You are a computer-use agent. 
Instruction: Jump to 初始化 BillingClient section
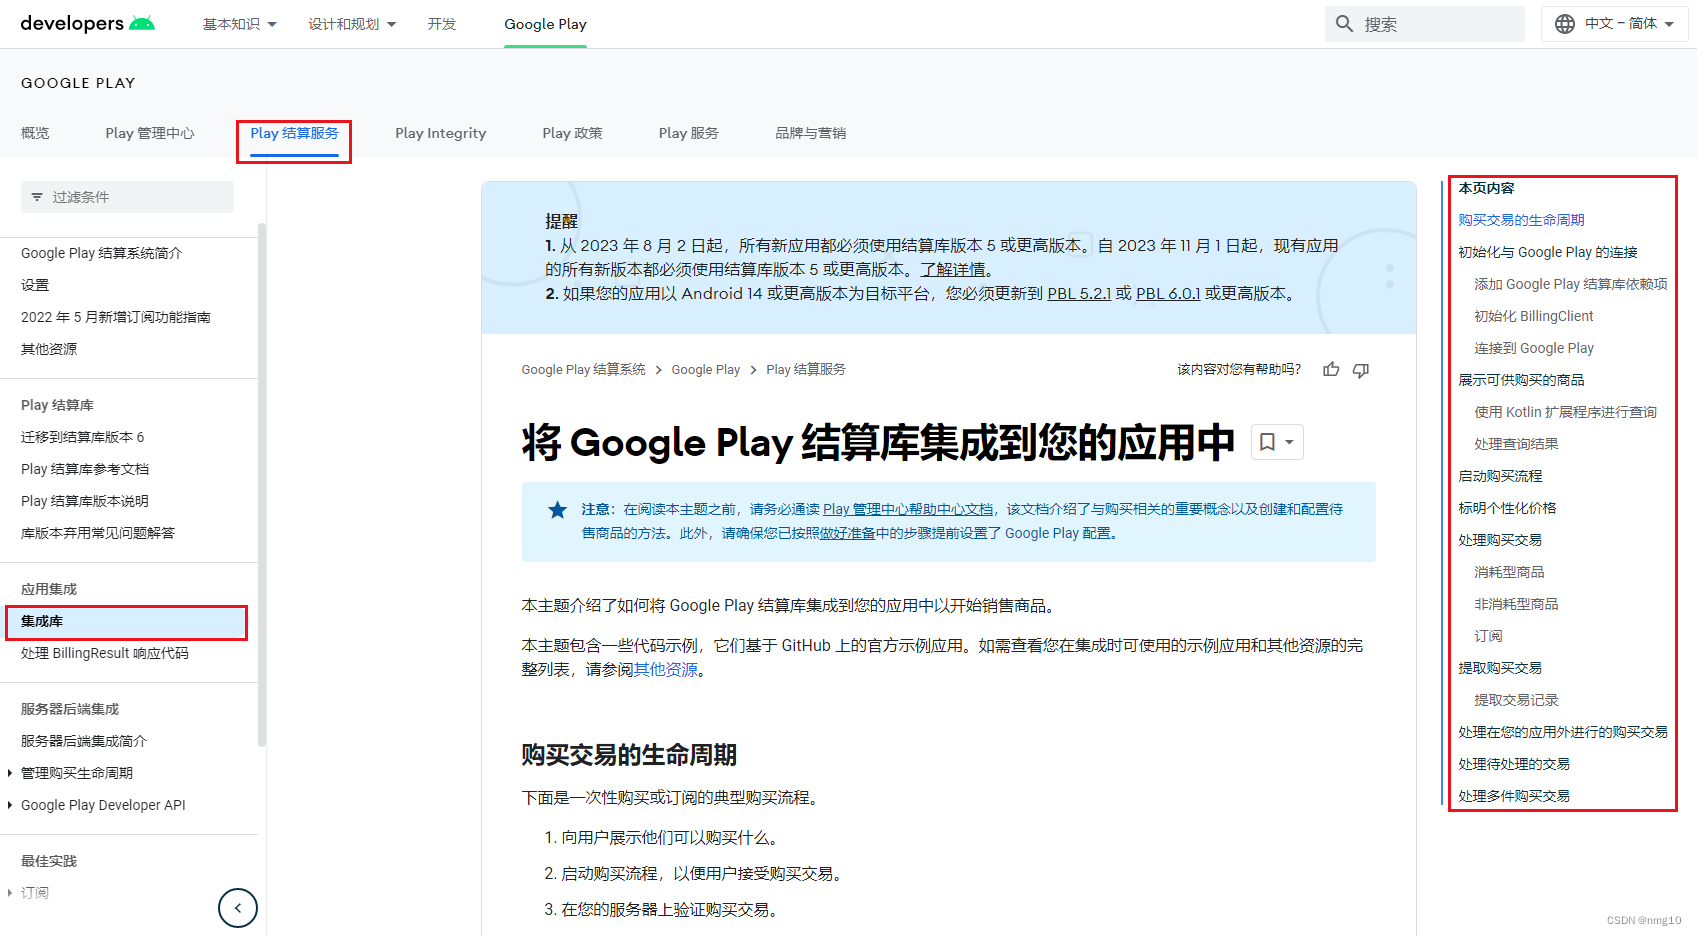[x=1534, y=316]
